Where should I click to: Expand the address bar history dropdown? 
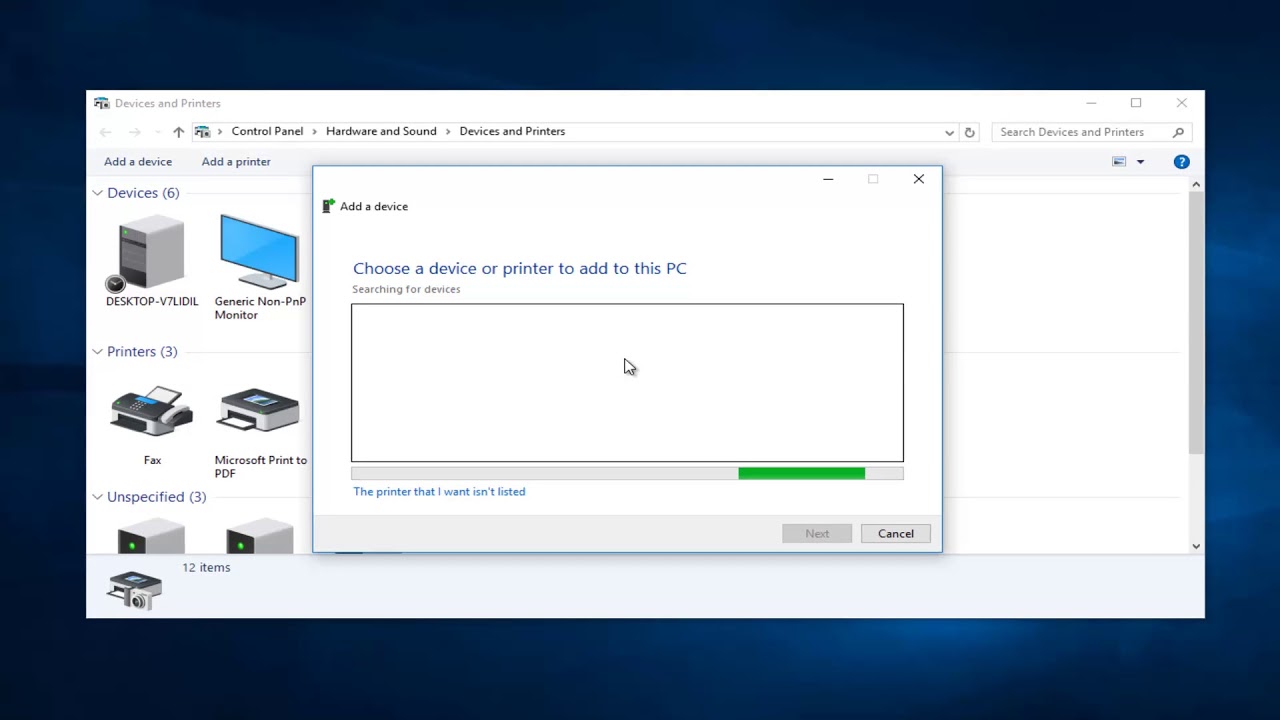[x=948, y=131]
